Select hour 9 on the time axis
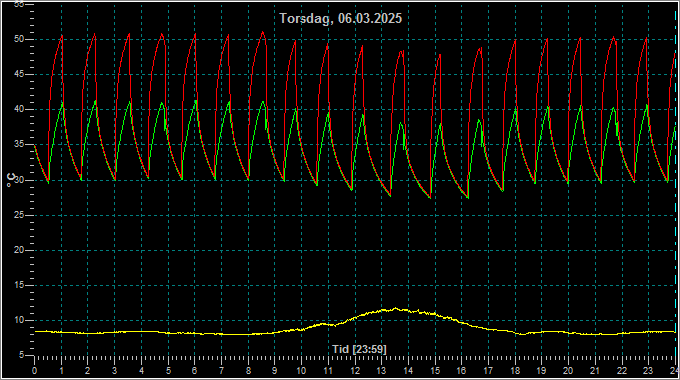 pyautogui.click(x=275, y=371)
